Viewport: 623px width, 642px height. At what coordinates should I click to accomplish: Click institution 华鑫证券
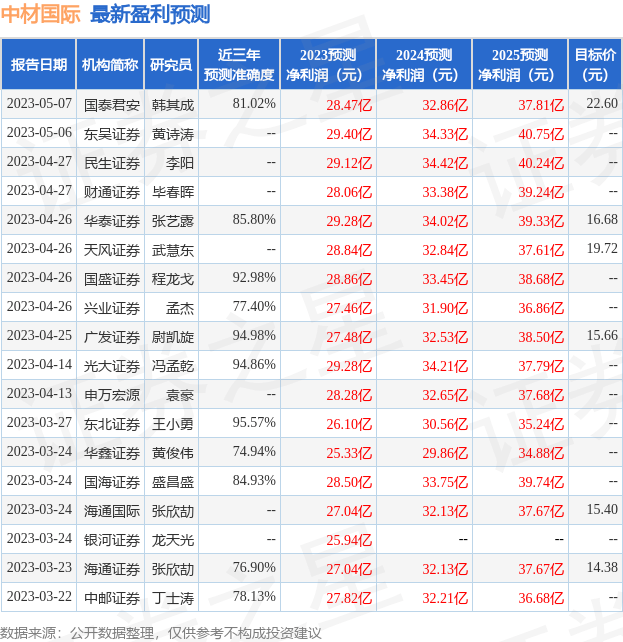coord(112,454)
